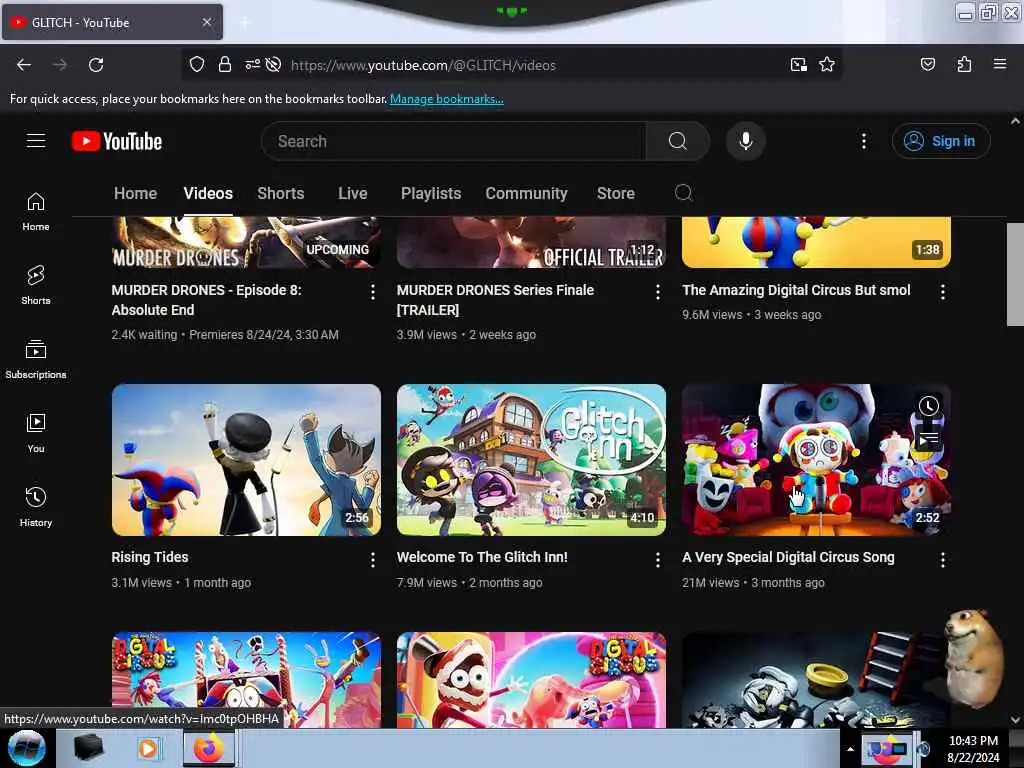Click the browser address bar URL
Image resolution: width=1024 pixels, height=768 pixels.
click(423, 65)
